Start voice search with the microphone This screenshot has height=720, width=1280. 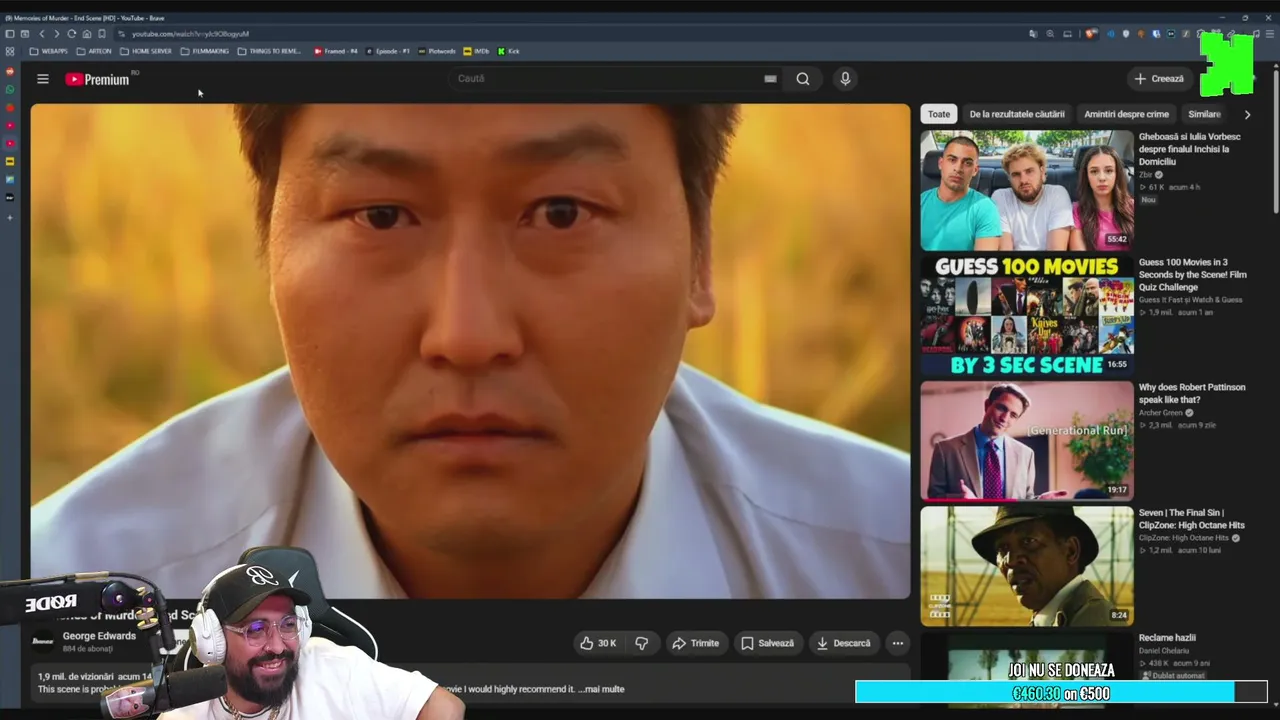point(845,79)
